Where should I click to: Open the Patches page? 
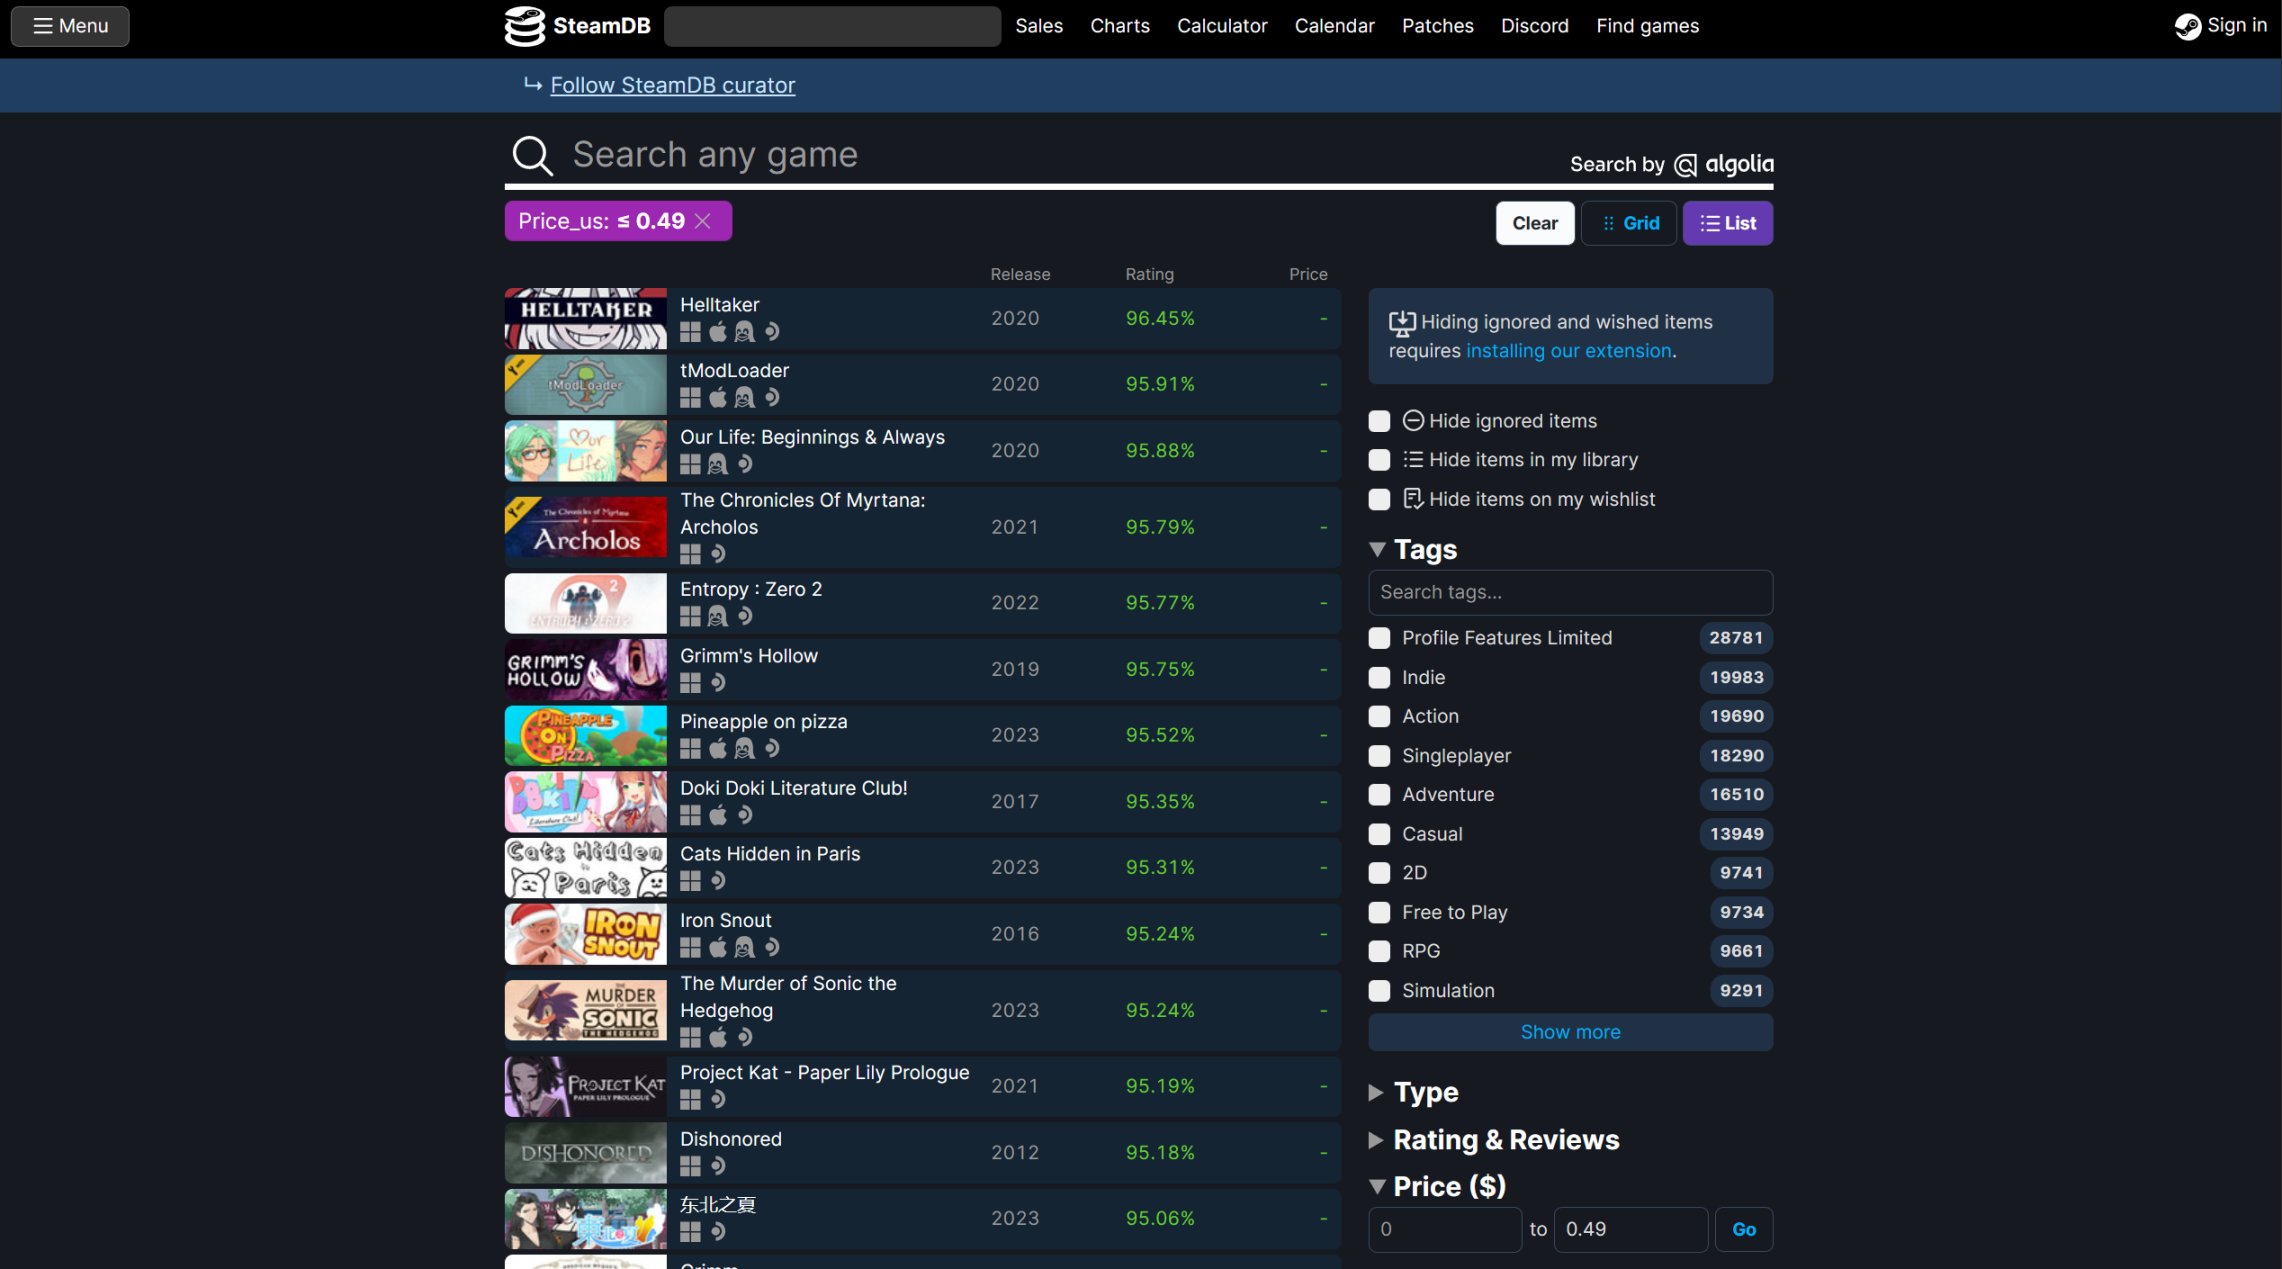pos(1437,26)
